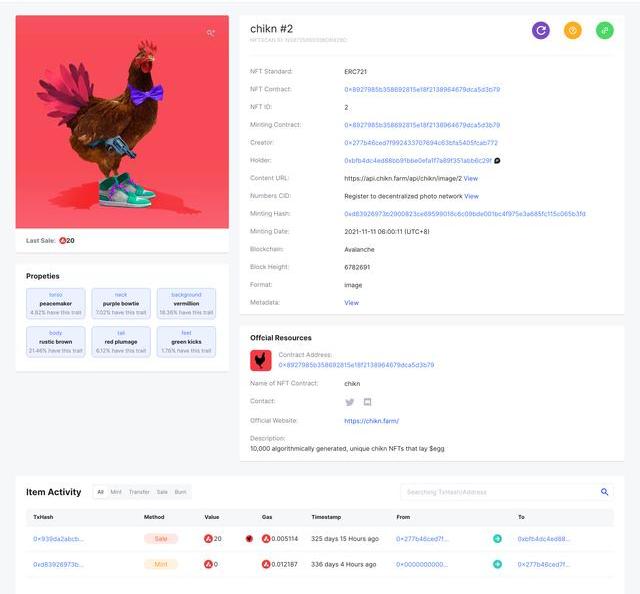Open the NFT Contract address link
Image resolution: width=640 pixels, height=594 pixels.
pos(422,89)
